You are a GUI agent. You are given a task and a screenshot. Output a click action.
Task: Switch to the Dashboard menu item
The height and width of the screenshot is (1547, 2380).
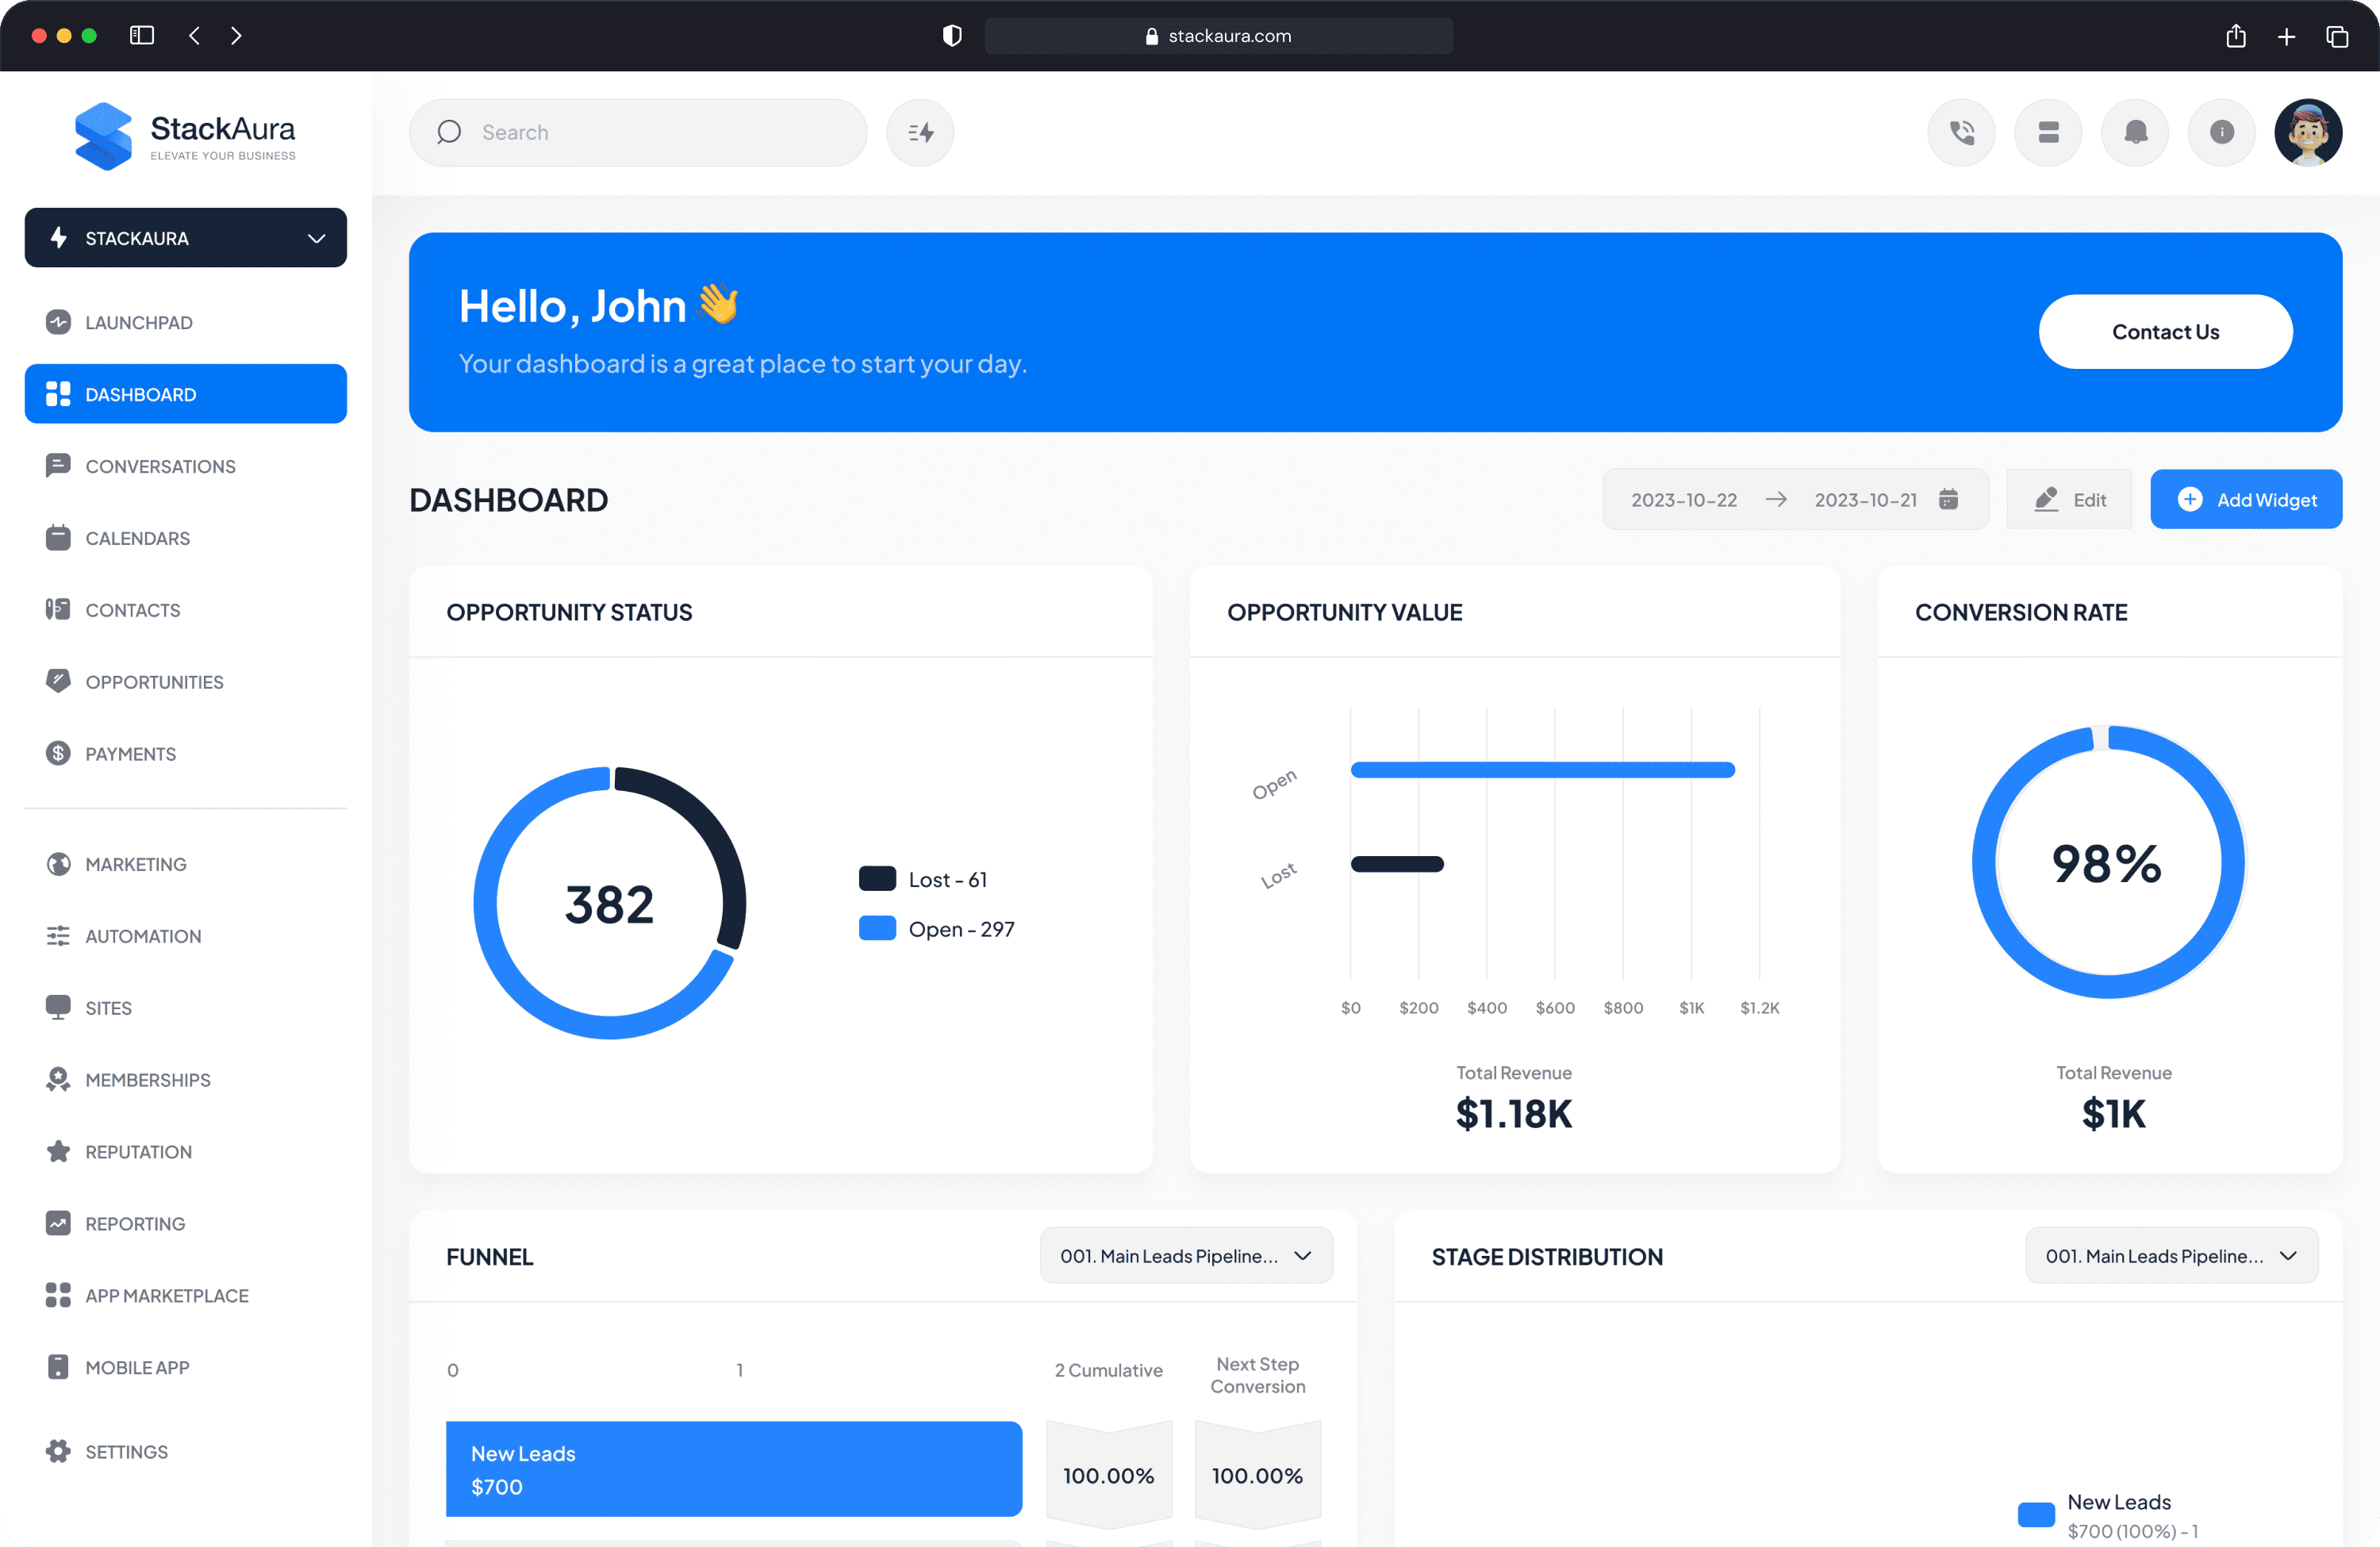[140, 393]
